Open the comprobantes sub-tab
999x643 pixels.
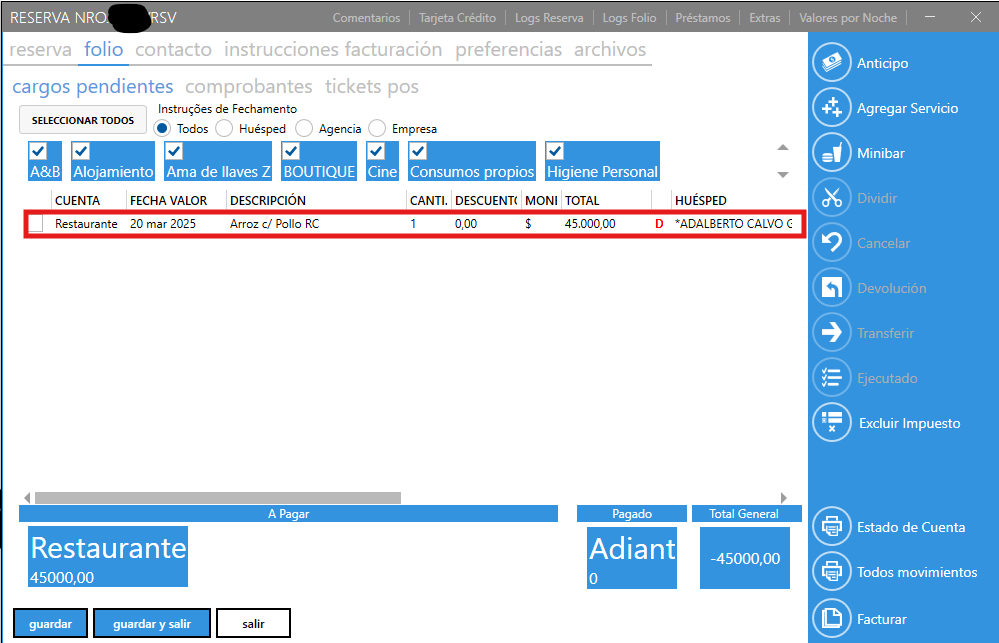(249, 87)
